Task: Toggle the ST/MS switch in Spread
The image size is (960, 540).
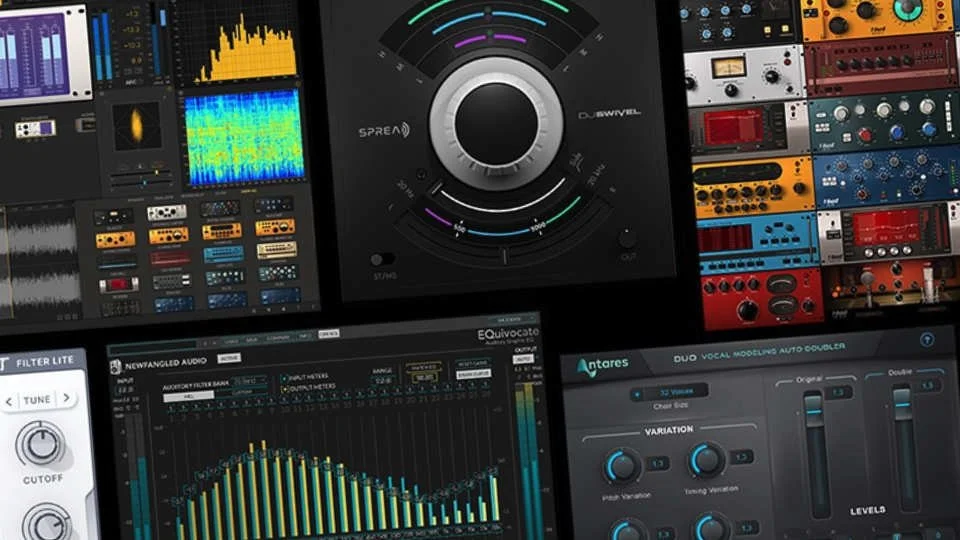Action: click(383, 260)
